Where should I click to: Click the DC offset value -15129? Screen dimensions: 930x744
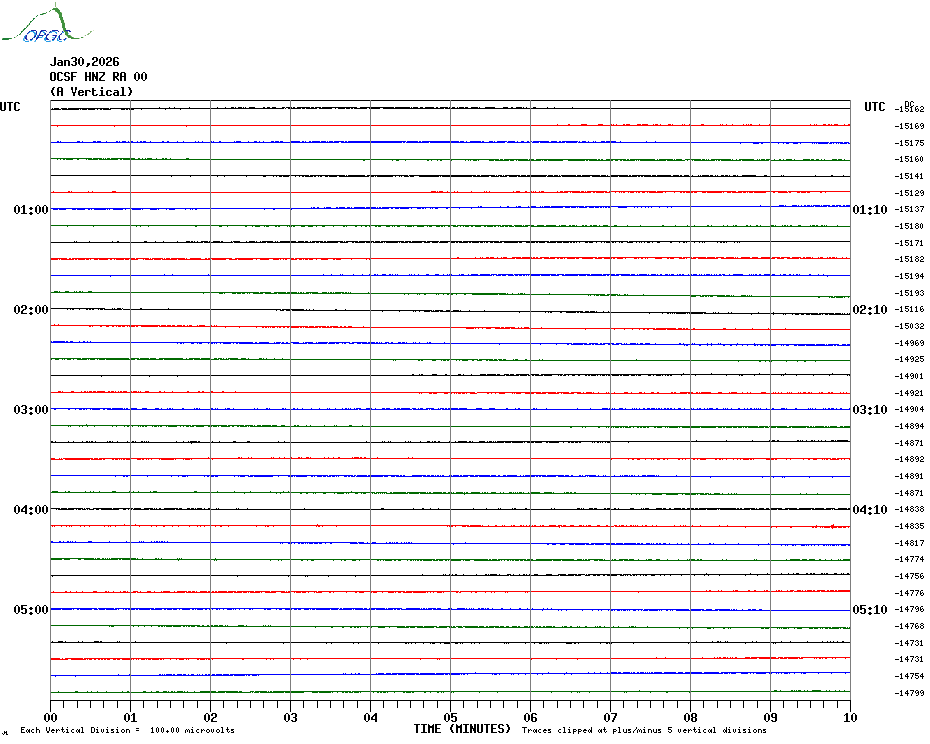click(910, 193)
